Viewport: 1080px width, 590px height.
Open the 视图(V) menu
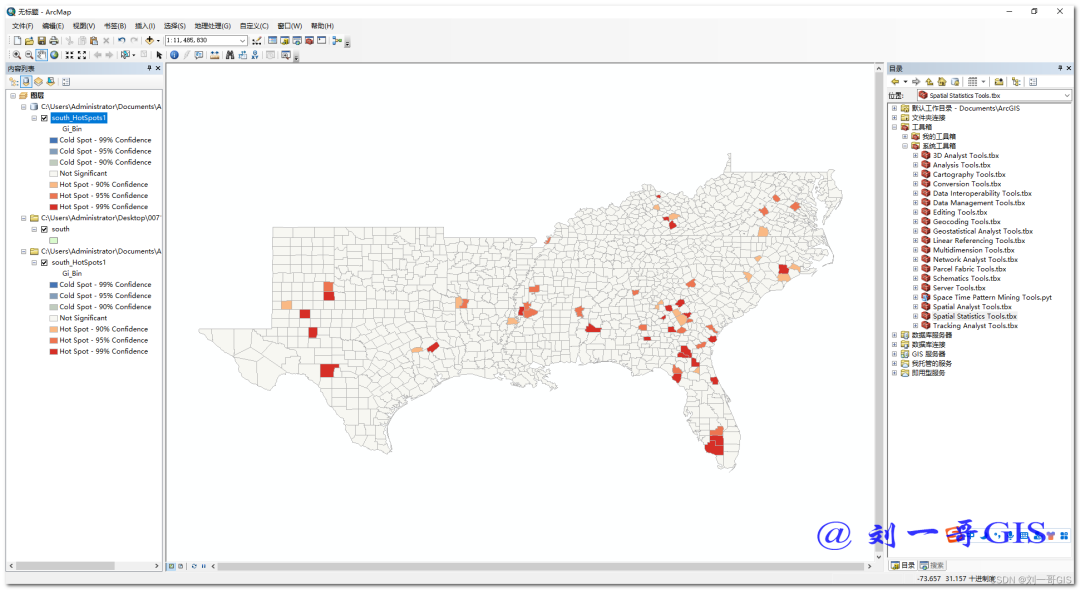point(84,26)
